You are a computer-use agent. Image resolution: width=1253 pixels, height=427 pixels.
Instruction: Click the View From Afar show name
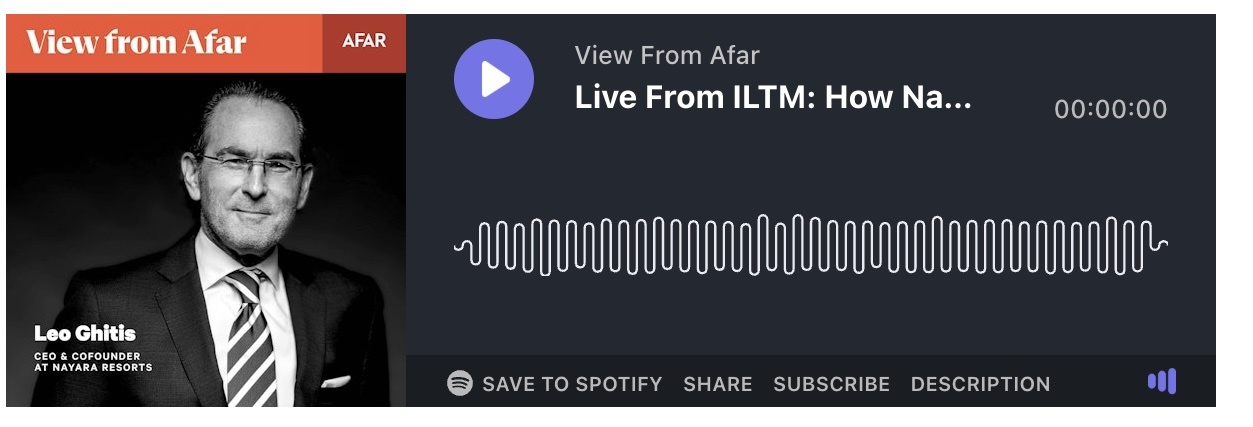(x=667, y=56)
